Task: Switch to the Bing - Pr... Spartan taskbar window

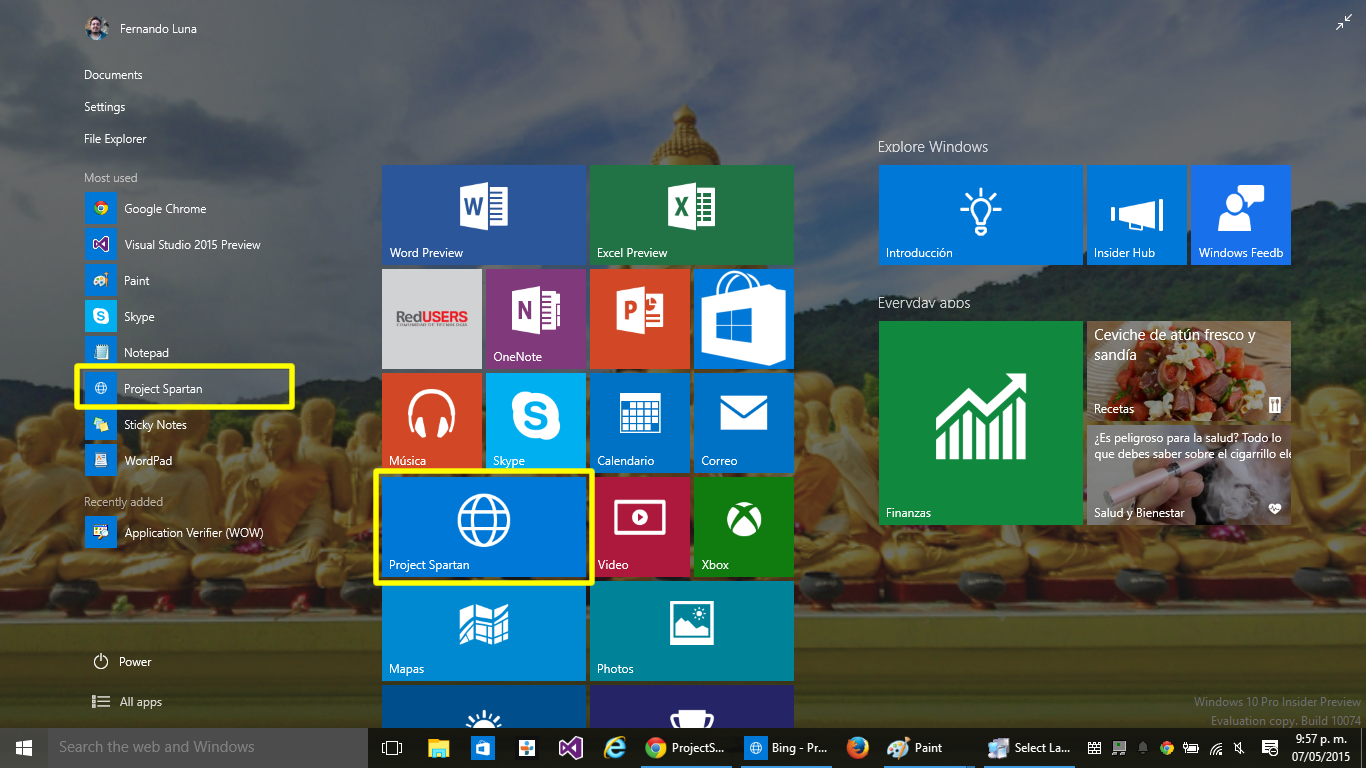Action: [x=787, y=747]
